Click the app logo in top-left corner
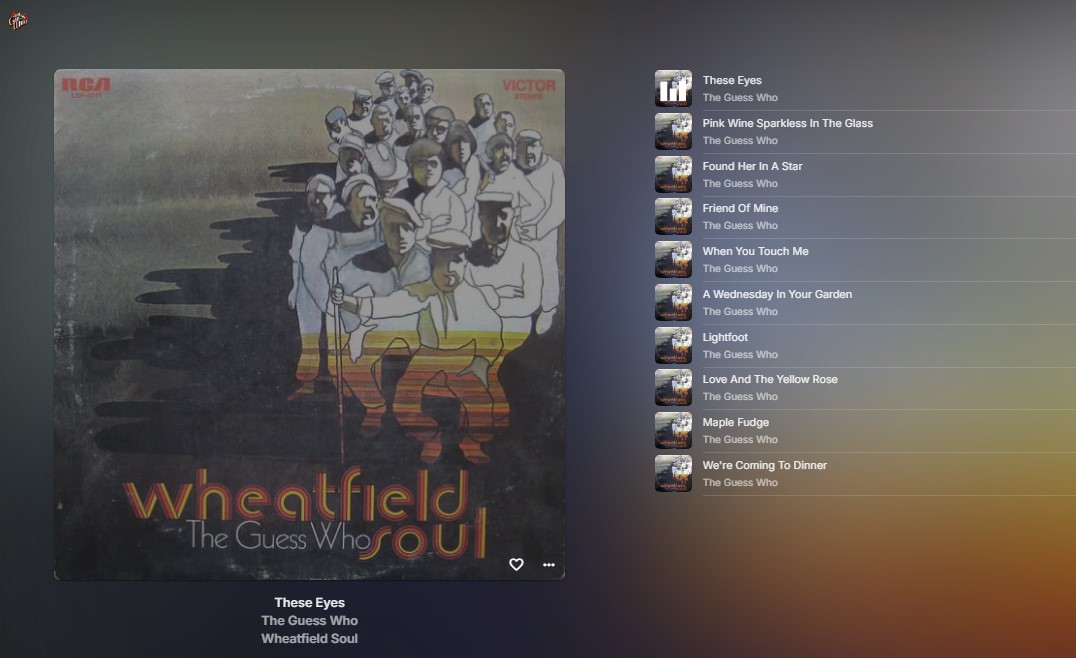Screen dimensions: 1076x658 click(x=18, y=21)
